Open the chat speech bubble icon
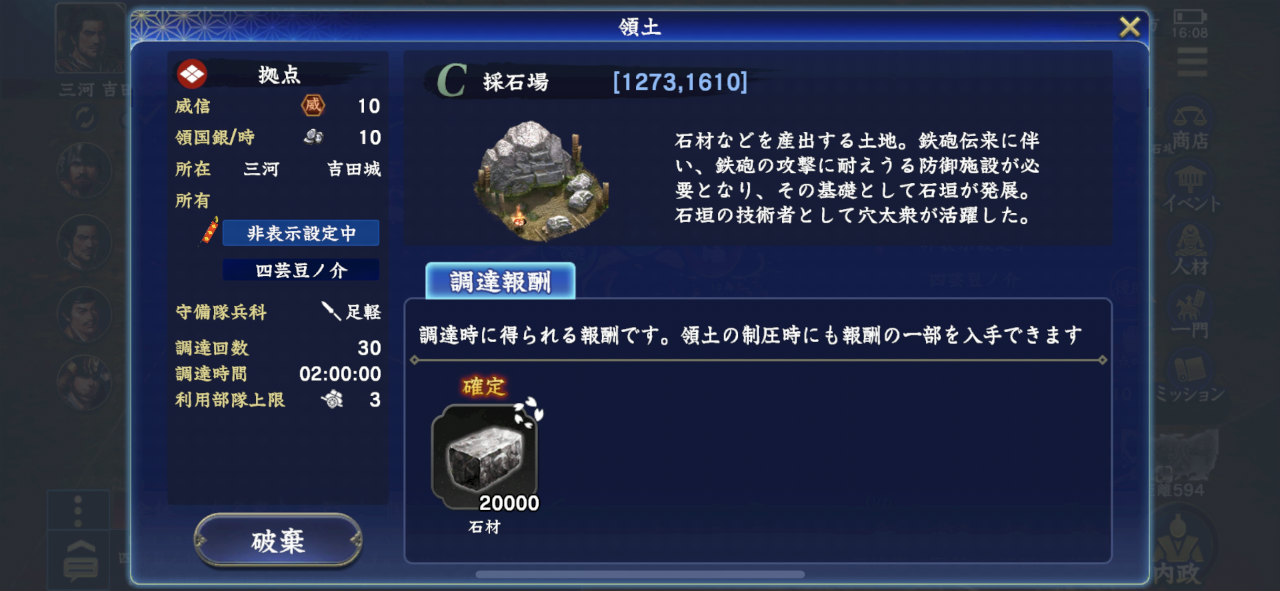The width and height of the screenshot is (1280, 591). [80, 568]
